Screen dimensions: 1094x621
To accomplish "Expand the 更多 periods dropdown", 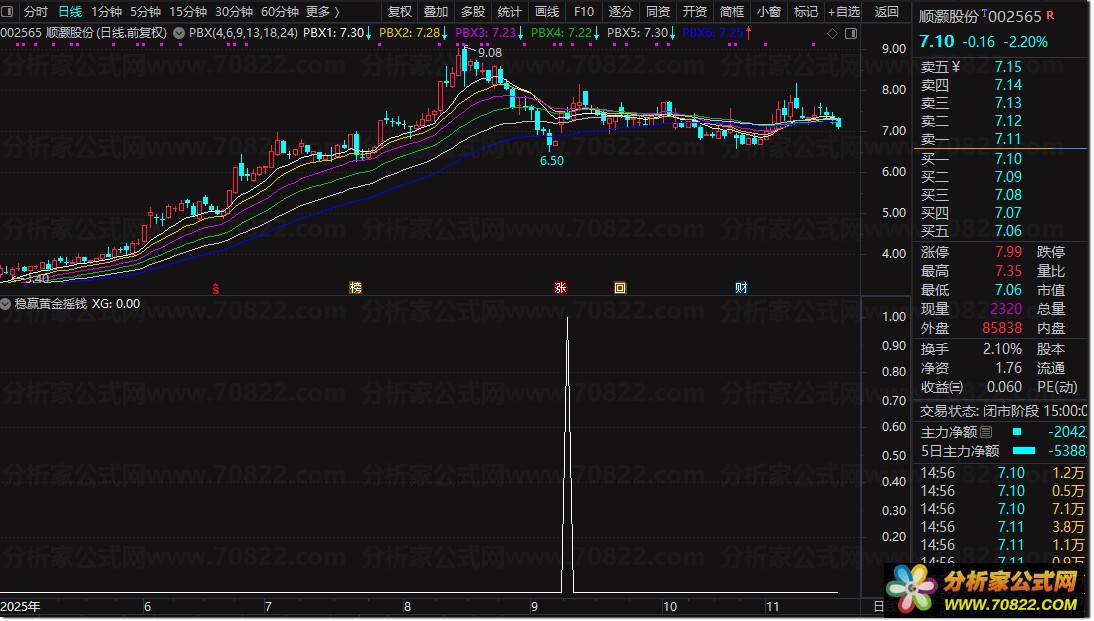I will pyautogui.click(x=322, y=12).
